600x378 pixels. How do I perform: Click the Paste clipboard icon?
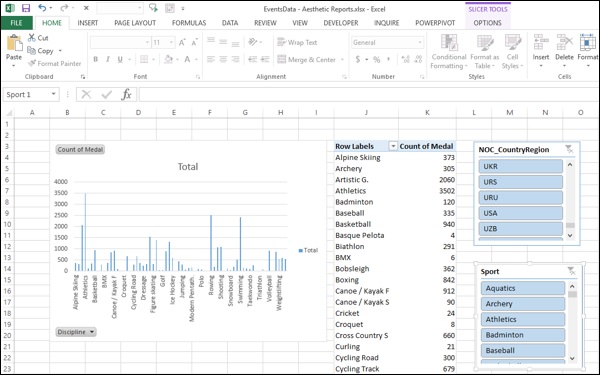click(14, 42)
